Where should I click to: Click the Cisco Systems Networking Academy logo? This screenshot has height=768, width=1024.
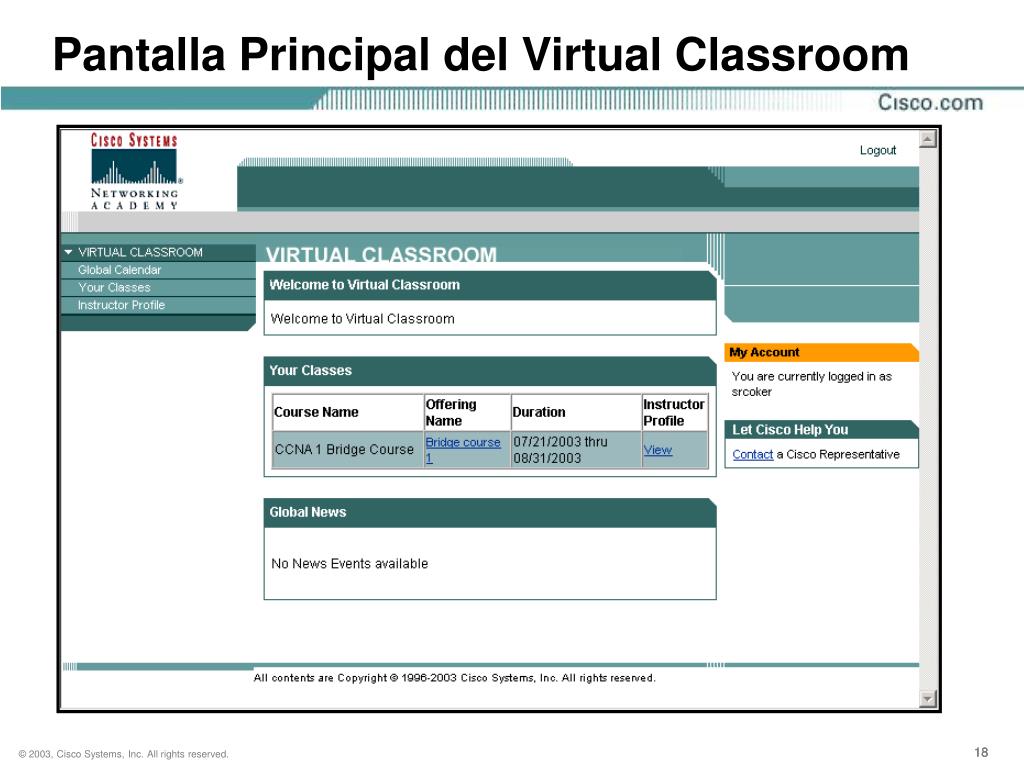[135, 171]
